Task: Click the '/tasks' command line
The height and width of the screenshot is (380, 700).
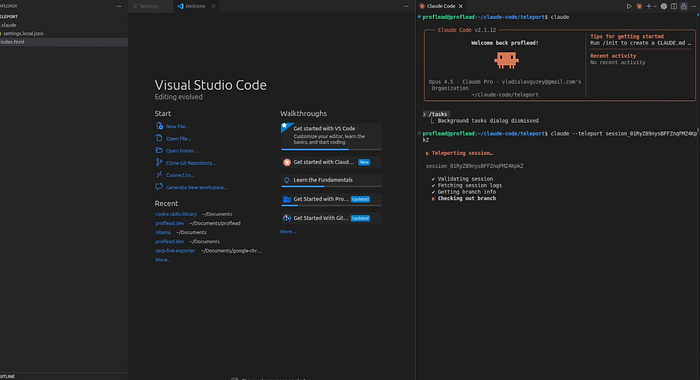Action: click(437, 114)
